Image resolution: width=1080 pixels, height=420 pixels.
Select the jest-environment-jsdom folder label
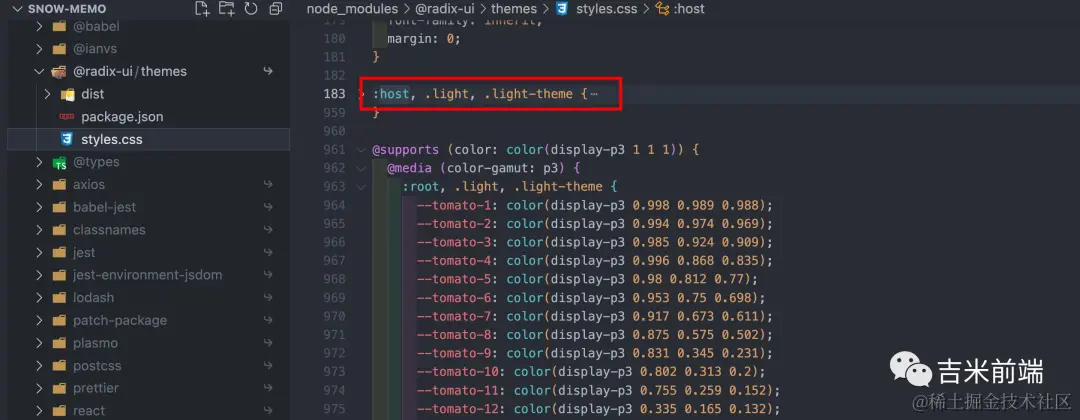(x=147, y=275)
